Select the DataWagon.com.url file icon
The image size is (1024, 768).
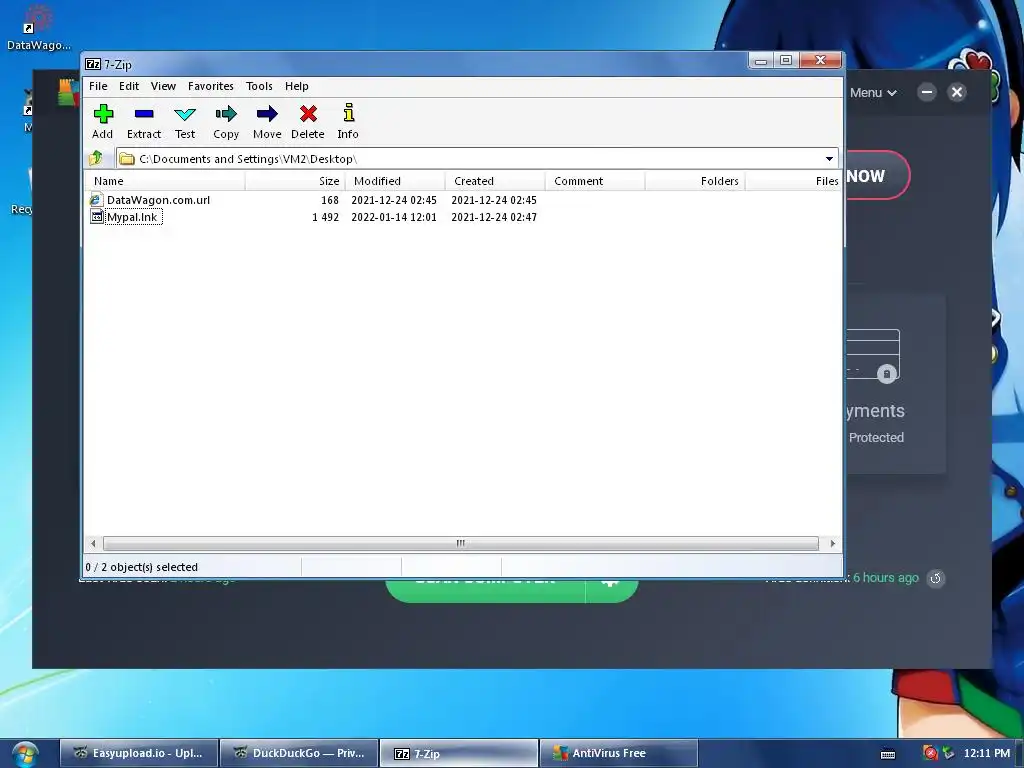[96, 200]
